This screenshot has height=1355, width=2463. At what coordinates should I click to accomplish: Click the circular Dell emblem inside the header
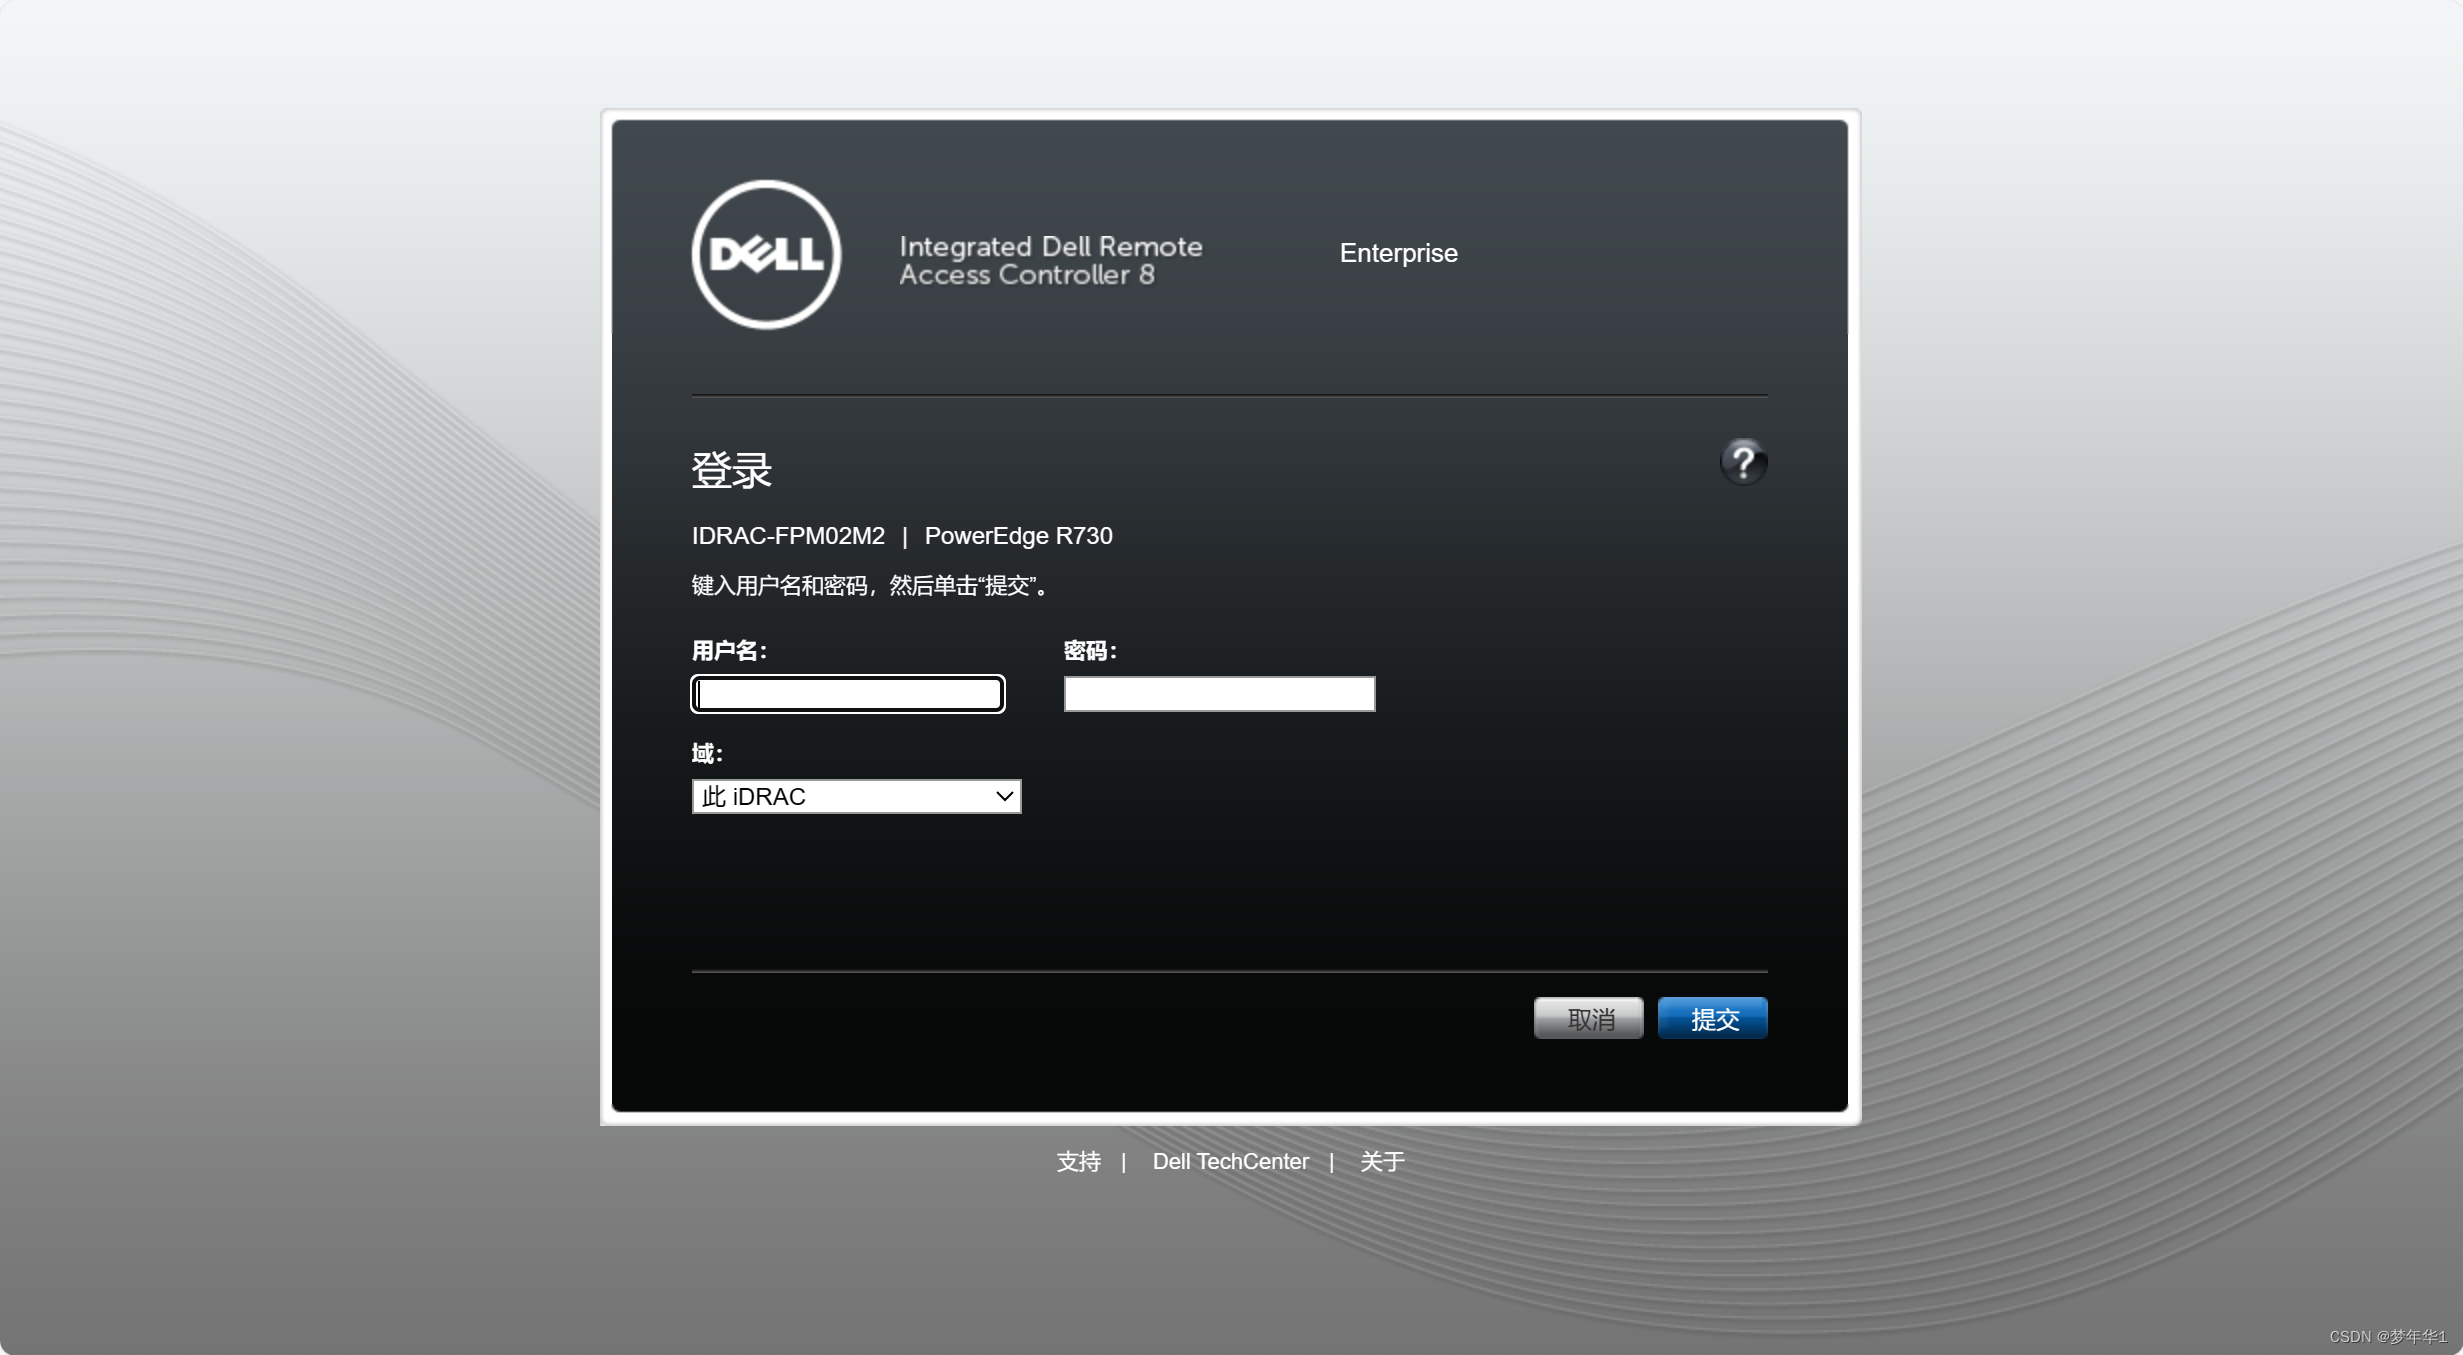click(765, 253)
